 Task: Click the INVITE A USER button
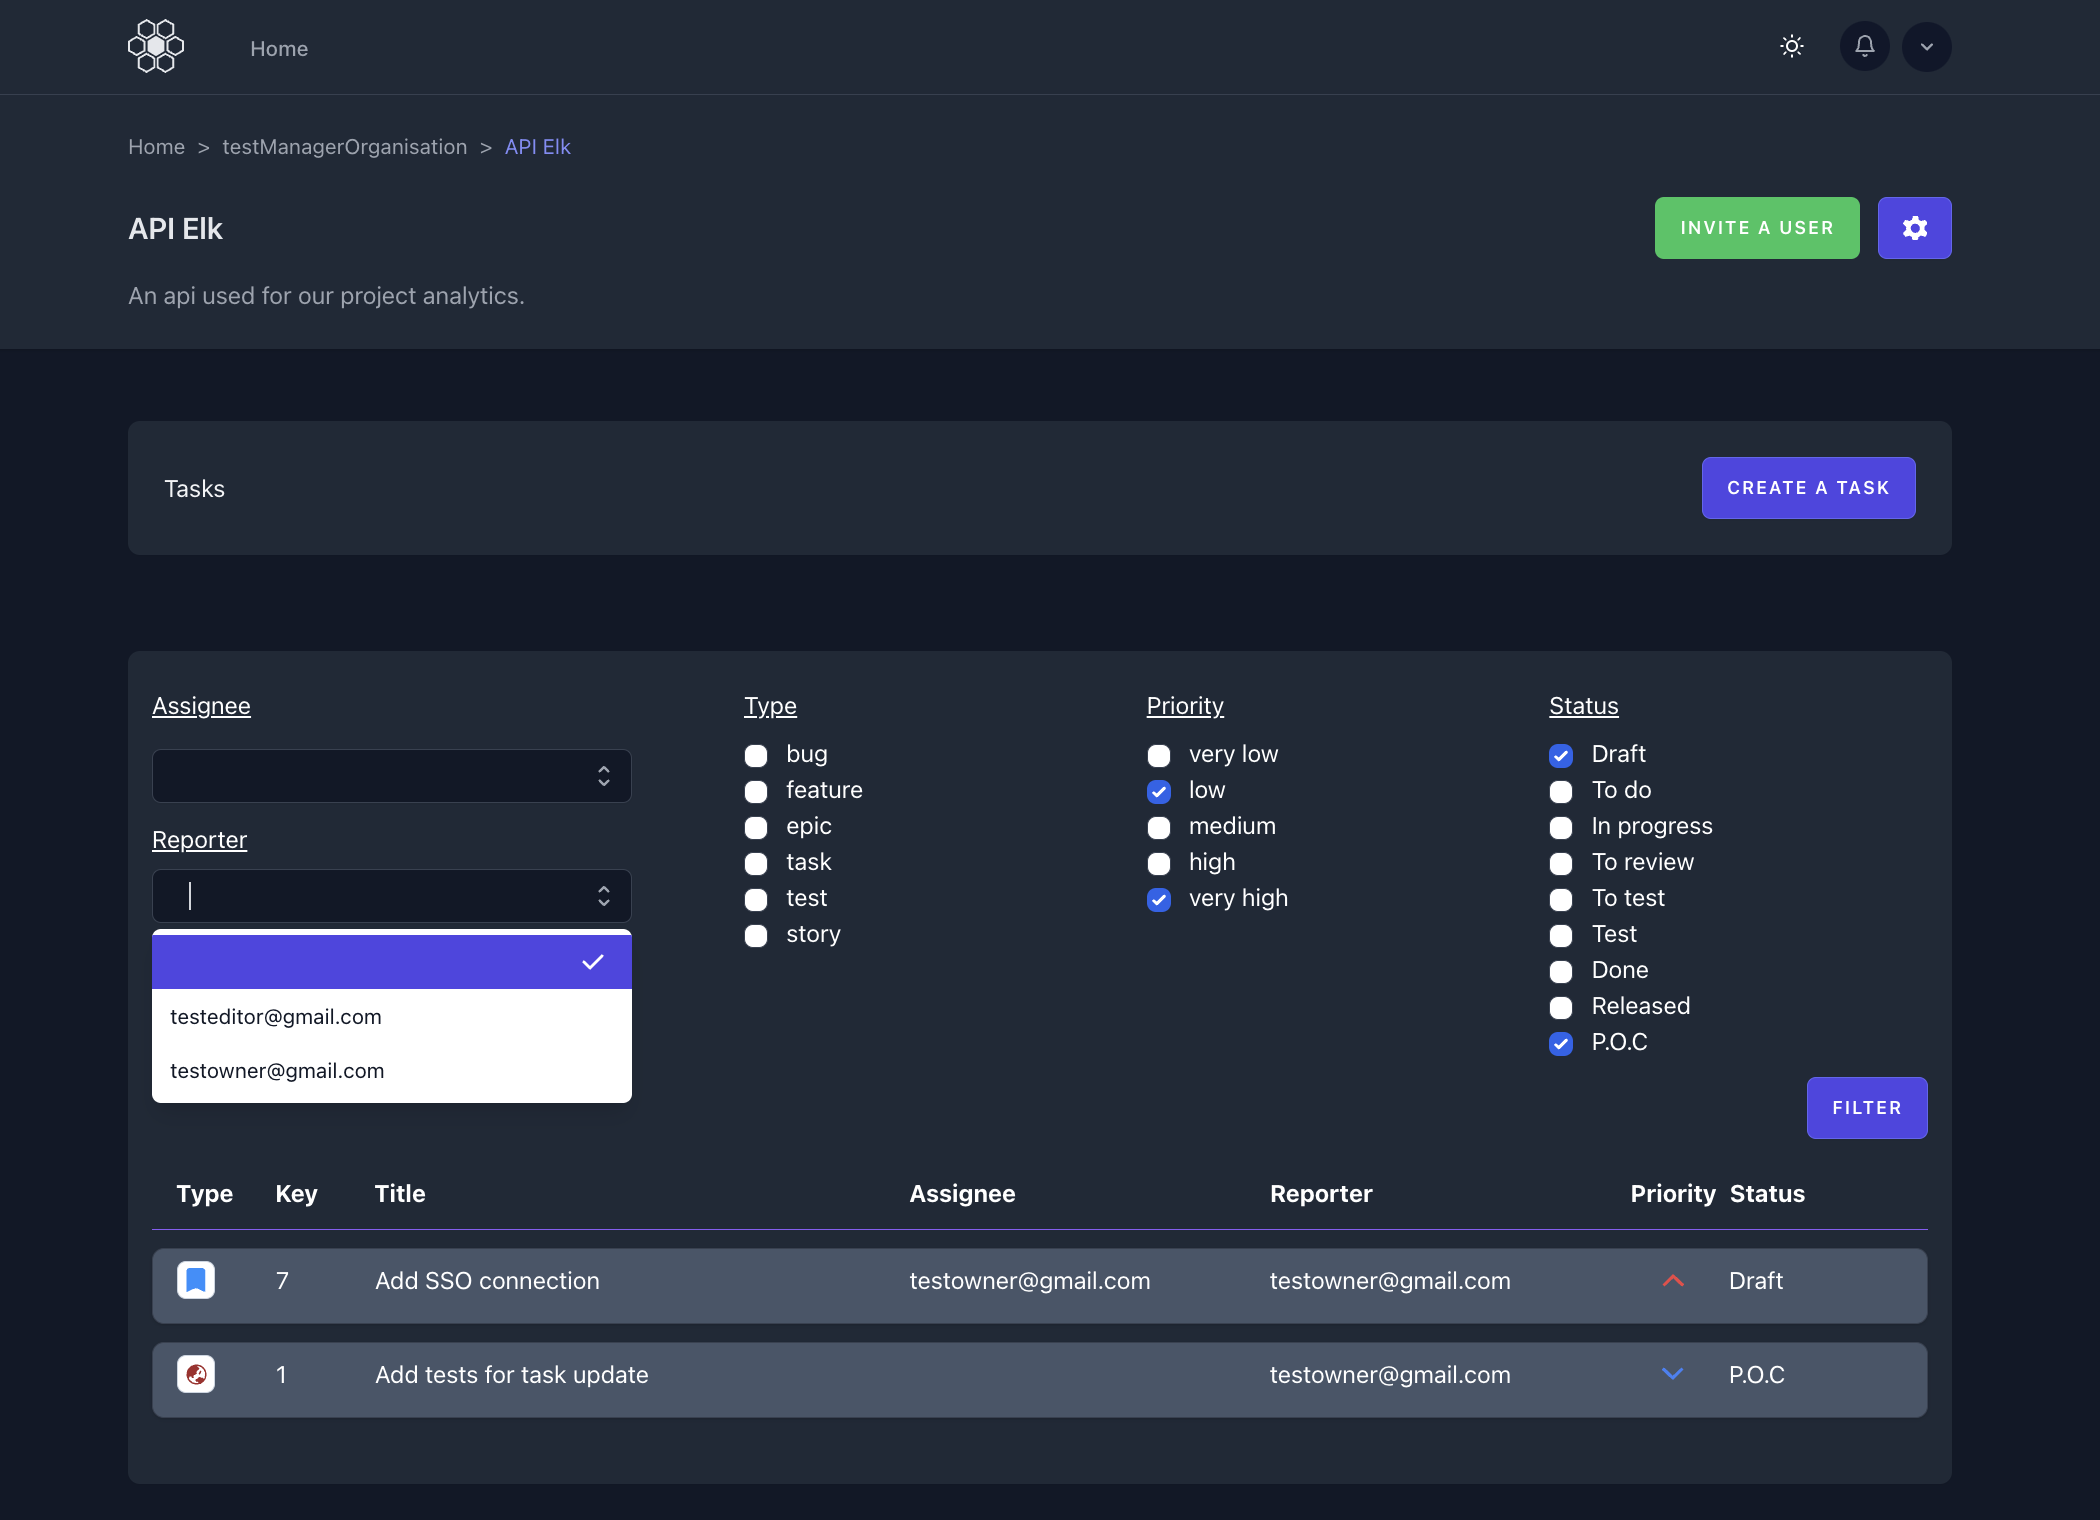point(1756,227)
